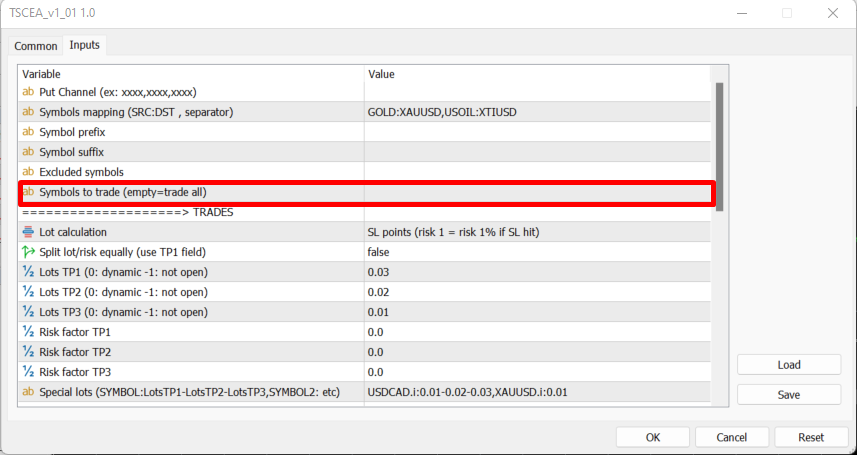Switch to the Common tab

point(35,46)
